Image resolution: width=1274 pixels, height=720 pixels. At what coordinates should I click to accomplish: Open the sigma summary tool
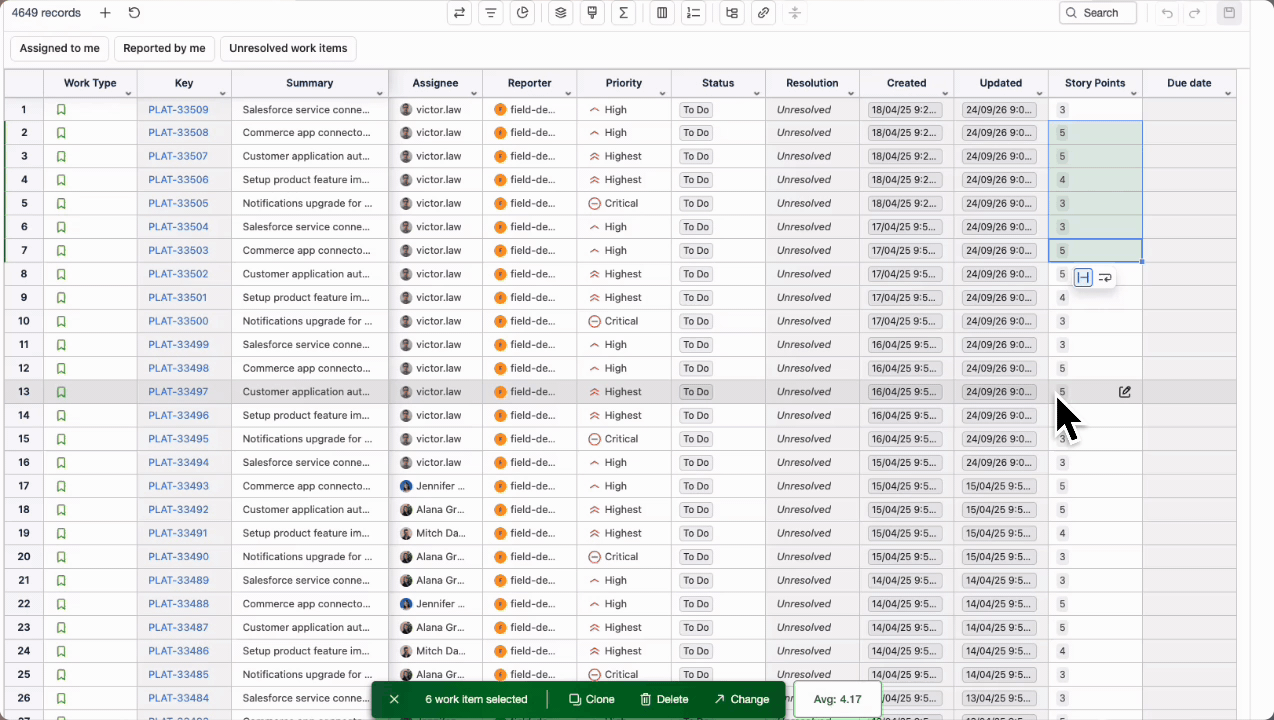click(x=624, y=13)
